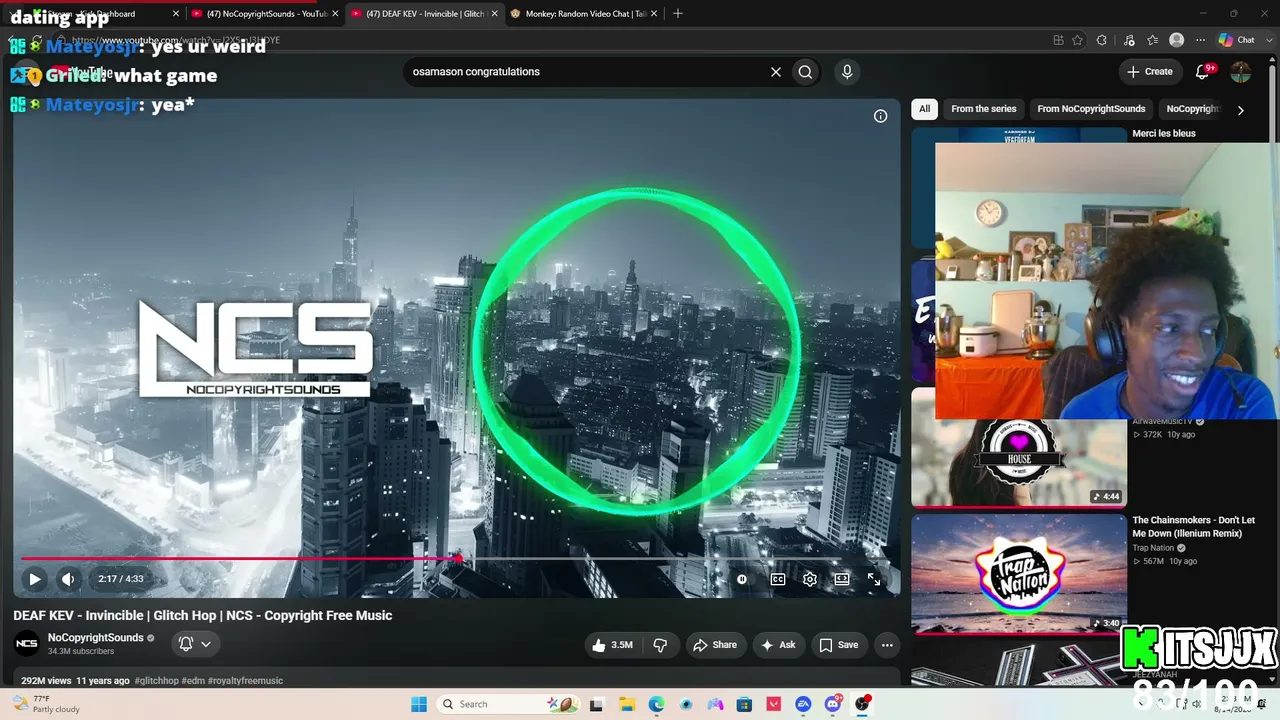
Task: Open Microsoft Edge from taskbar
Action: 656,704
